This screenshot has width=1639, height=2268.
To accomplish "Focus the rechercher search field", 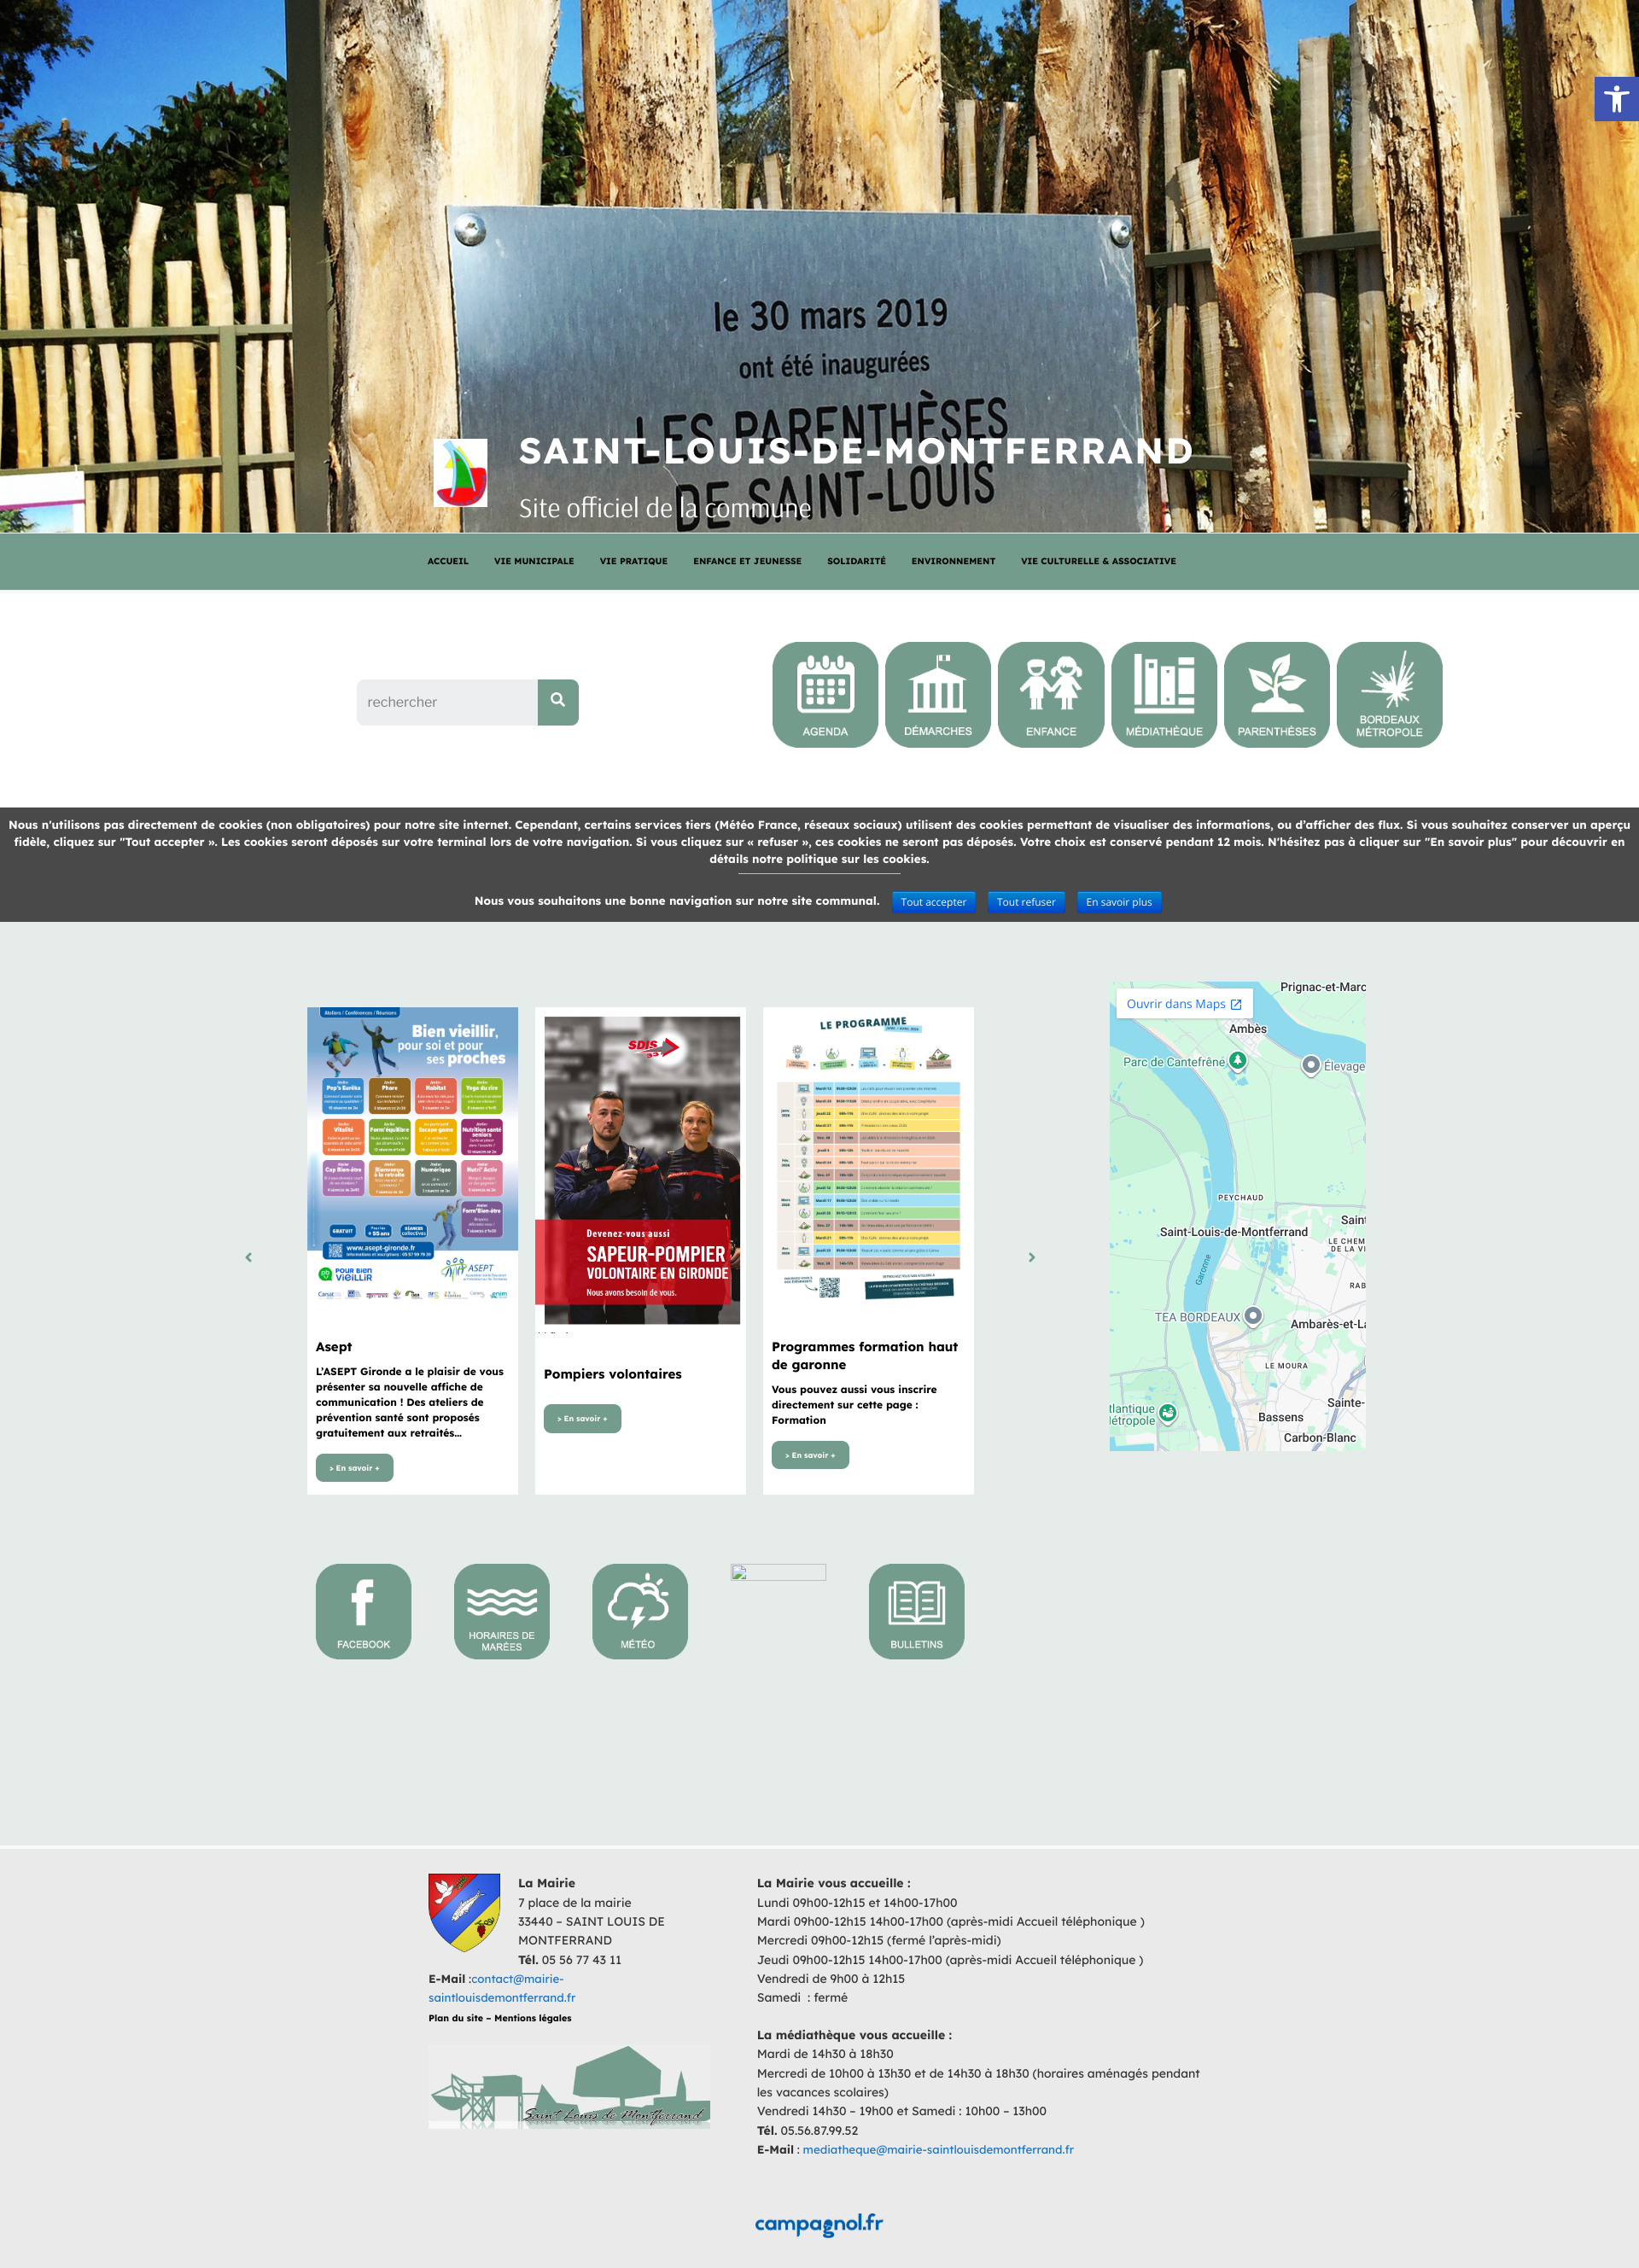I will tap(447, 702).
